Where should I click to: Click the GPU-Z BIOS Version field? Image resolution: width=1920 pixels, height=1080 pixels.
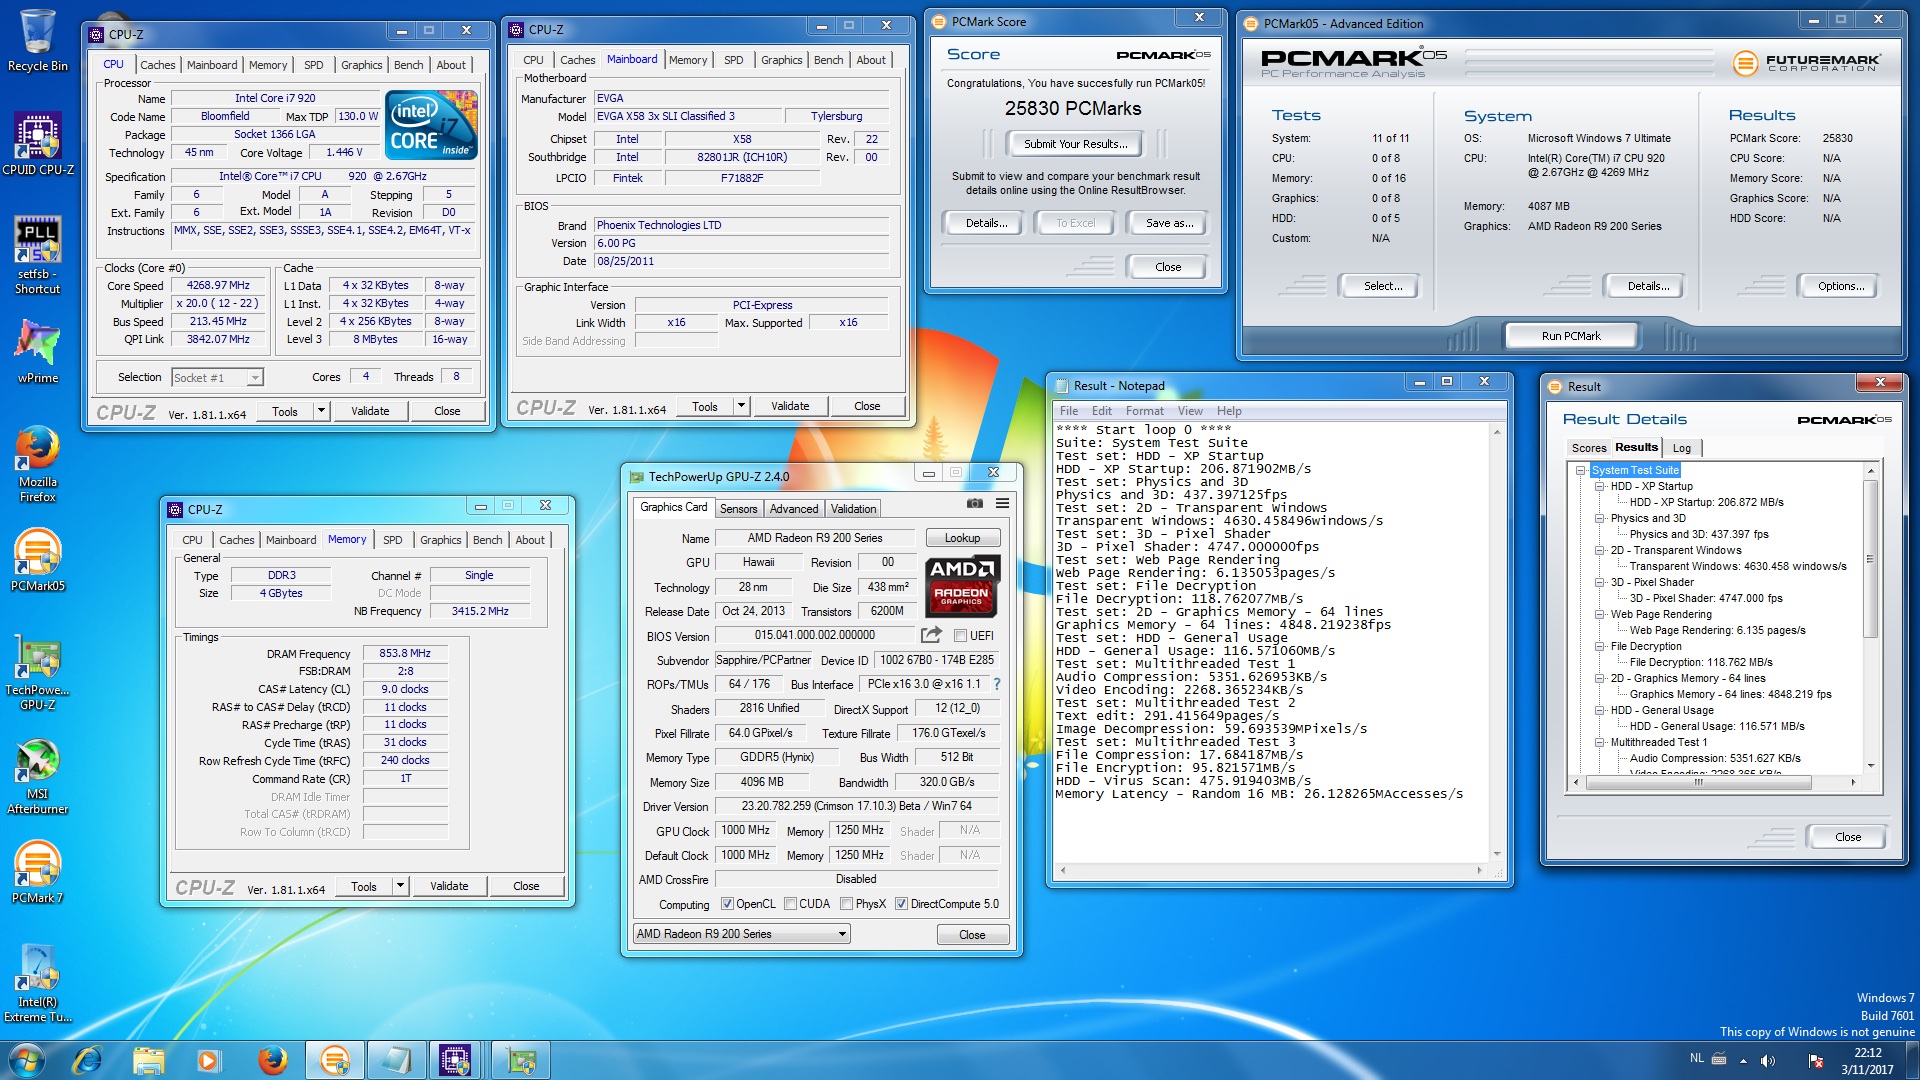coord(814,635)
